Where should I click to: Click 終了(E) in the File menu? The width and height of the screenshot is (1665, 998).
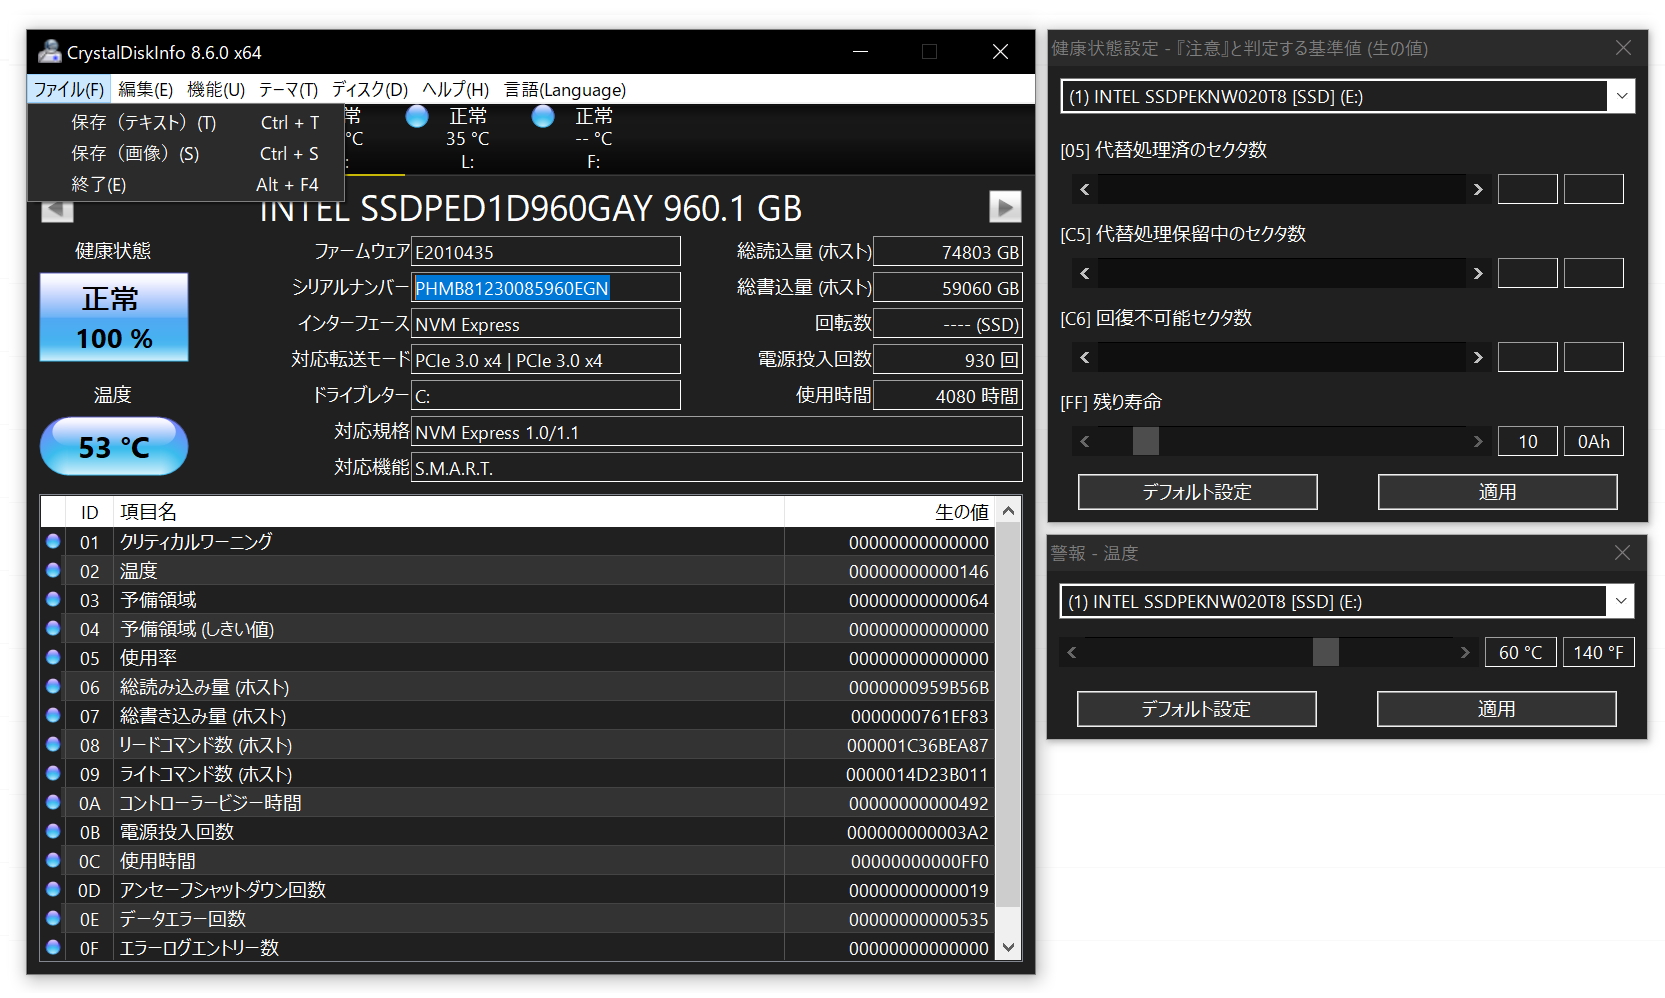point(100,184)
